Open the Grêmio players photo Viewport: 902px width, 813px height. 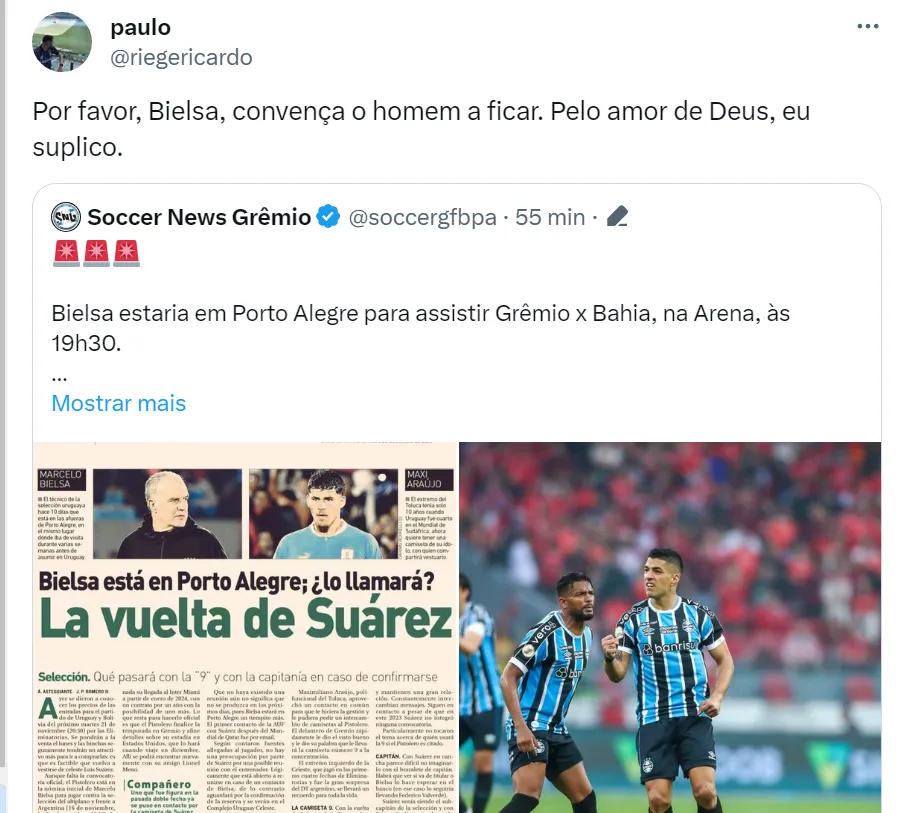670,627
